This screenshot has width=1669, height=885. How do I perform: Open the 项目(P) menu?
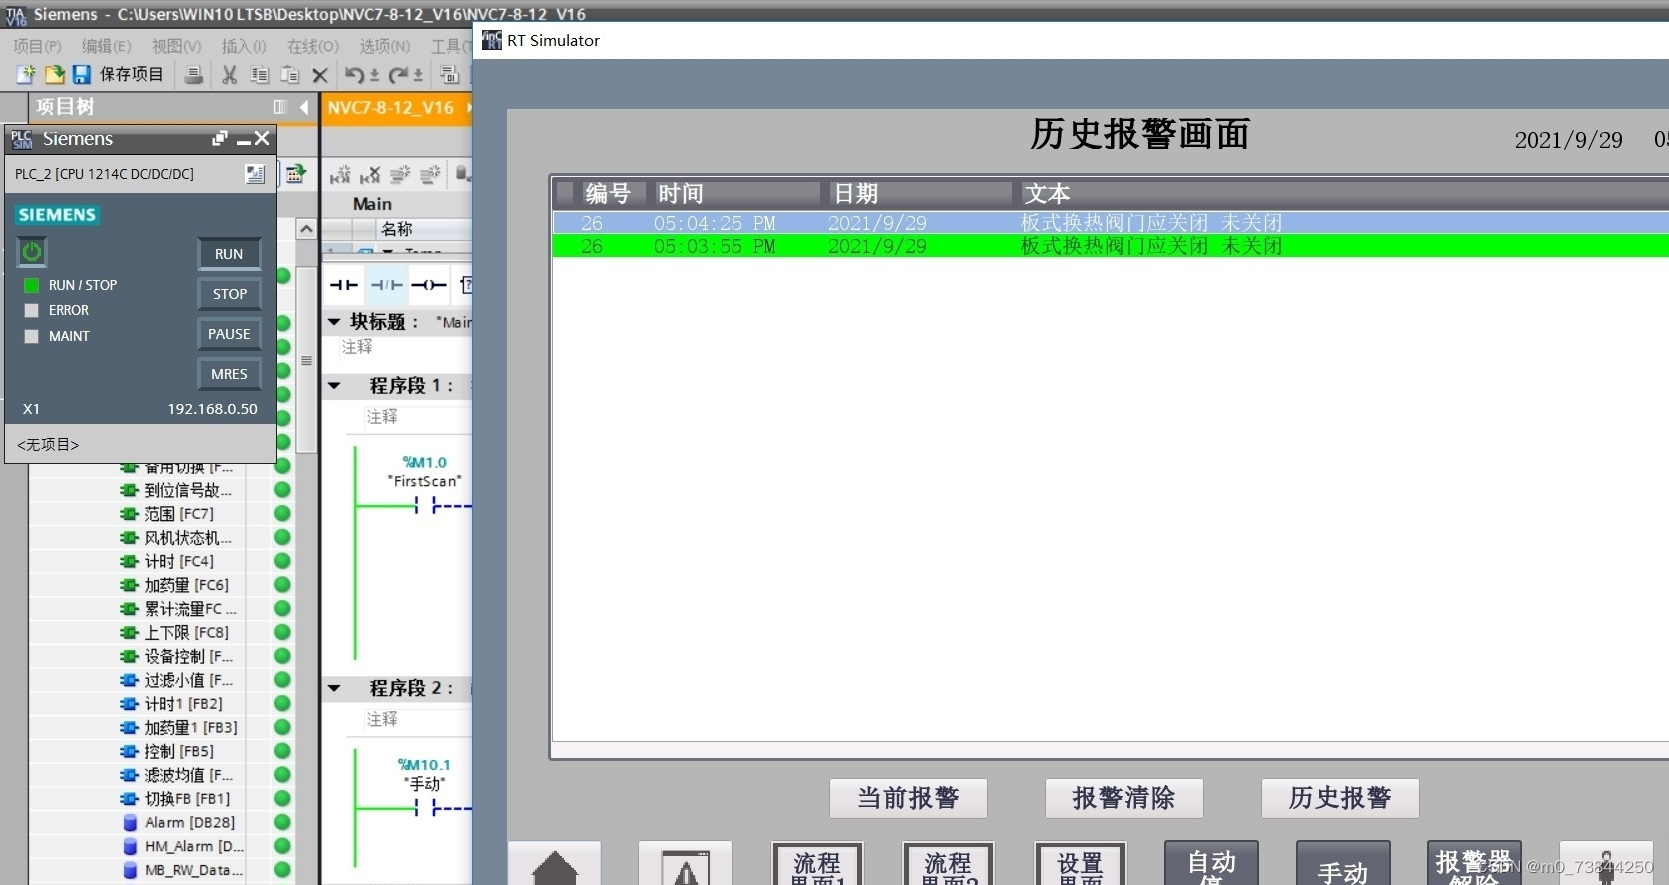point(37,46)
